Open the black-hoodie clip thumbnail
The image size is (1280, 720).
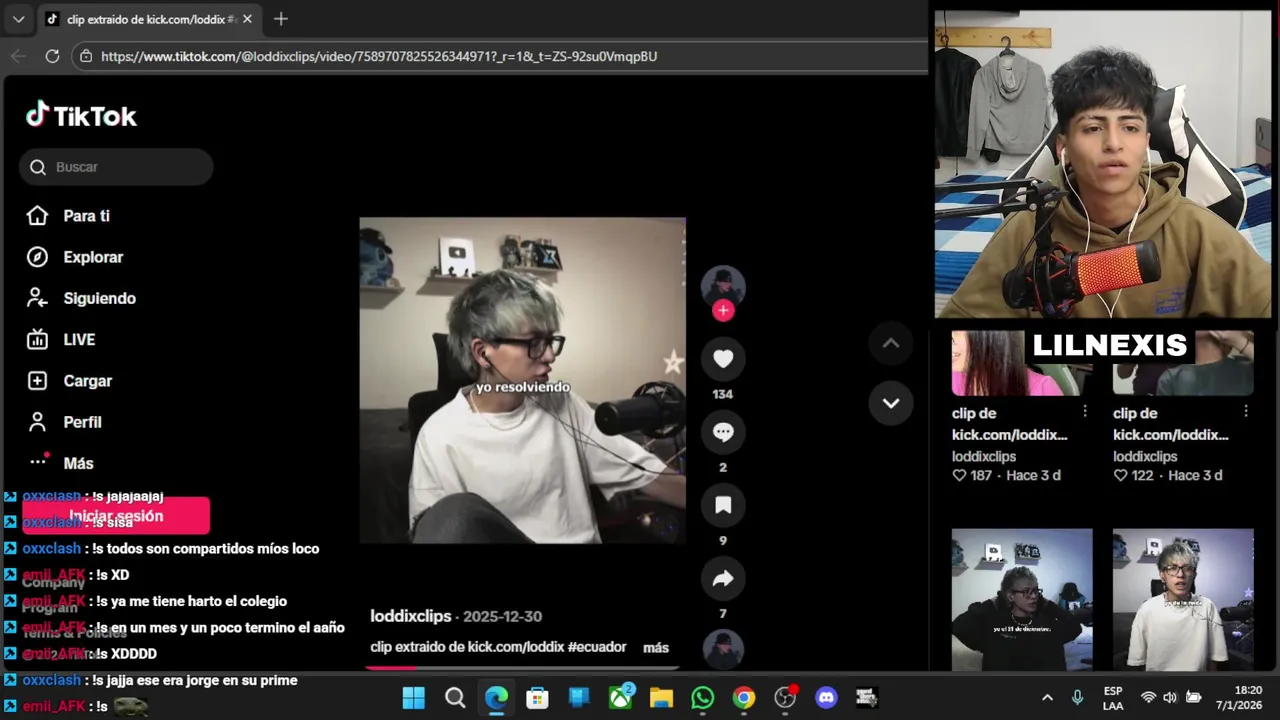tap(1022, 599)
